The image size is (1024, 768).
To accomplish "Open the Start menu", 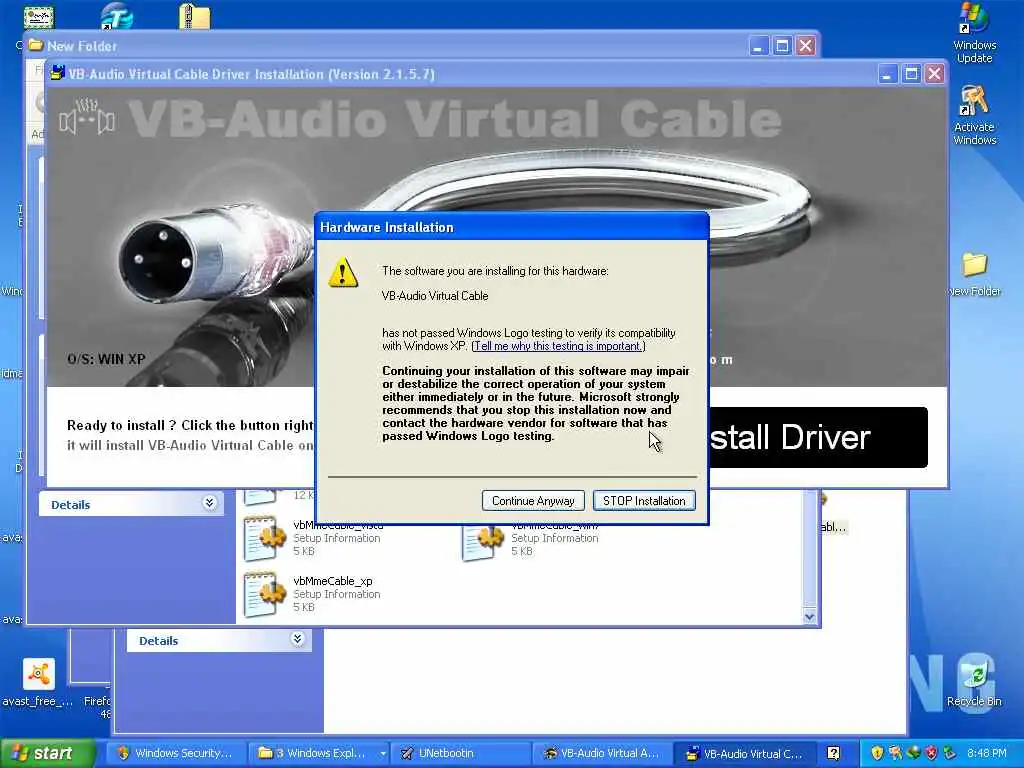I will (x=47, y=753).
